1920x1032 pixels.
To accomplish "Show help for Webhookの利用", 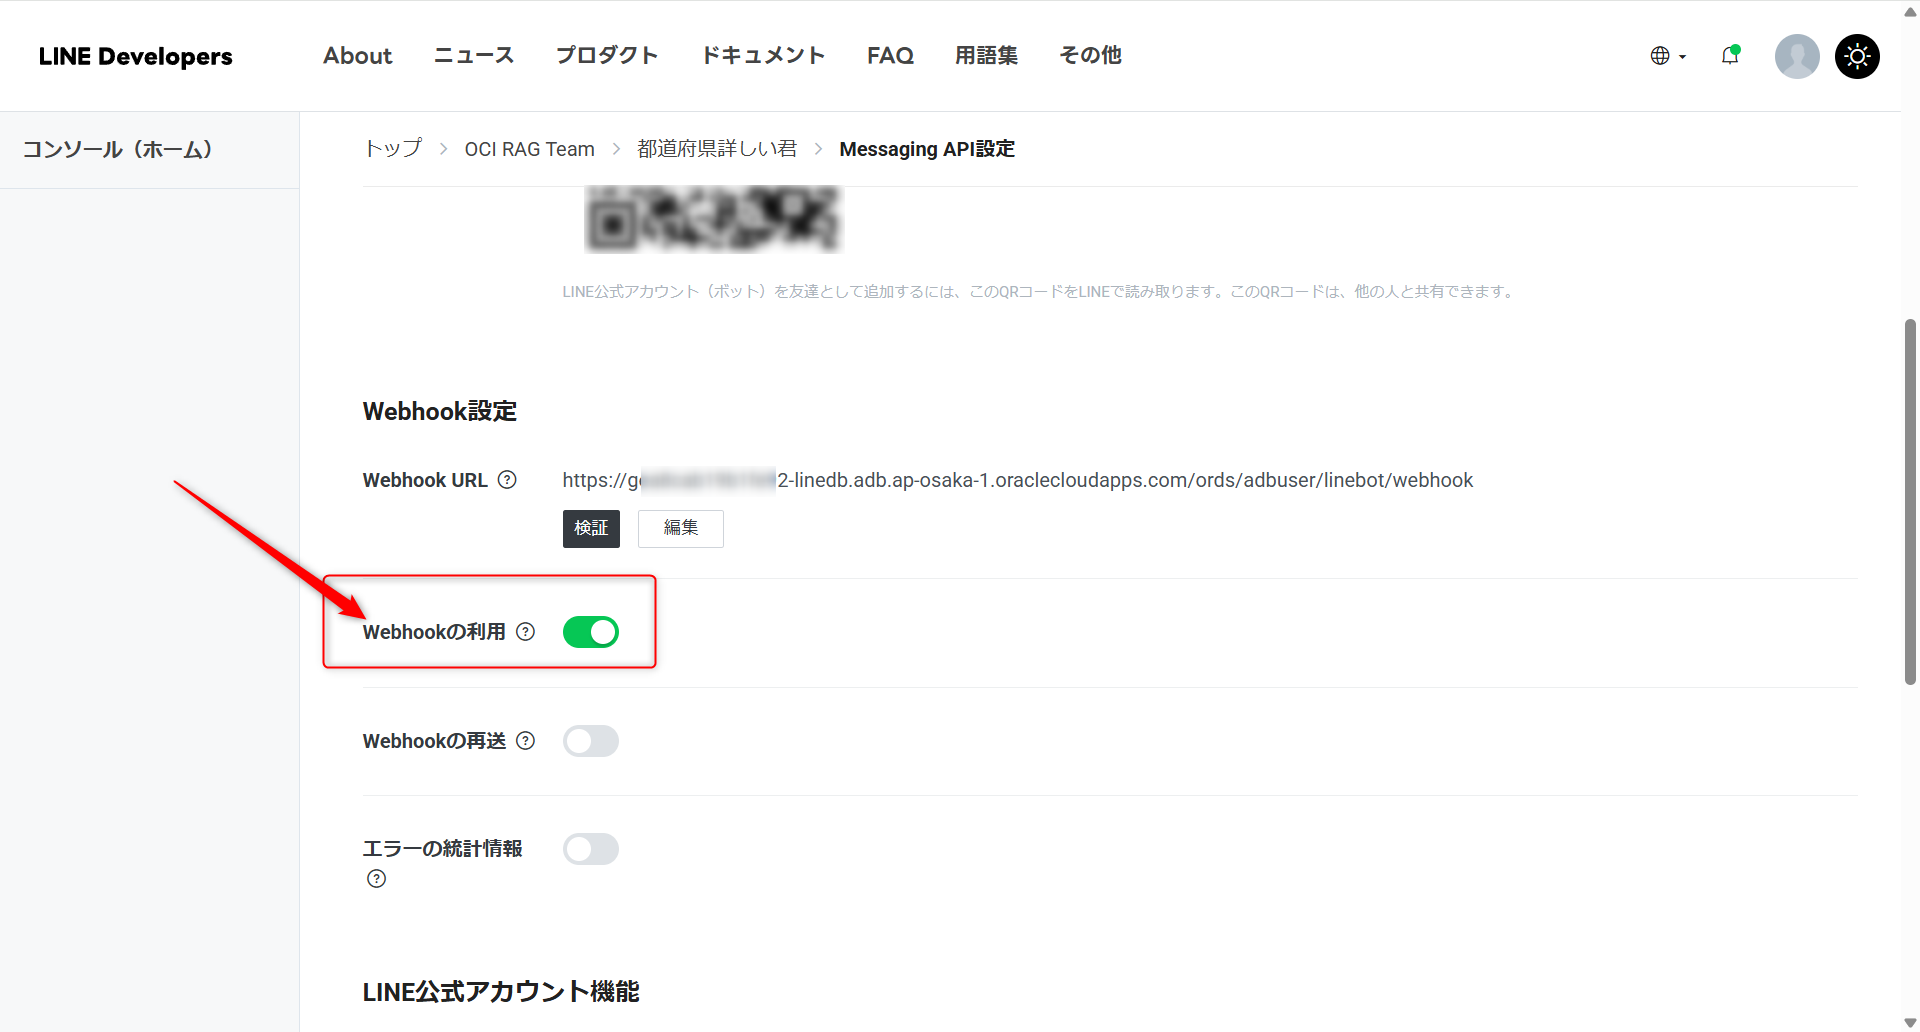I will [x=525, y=632].
